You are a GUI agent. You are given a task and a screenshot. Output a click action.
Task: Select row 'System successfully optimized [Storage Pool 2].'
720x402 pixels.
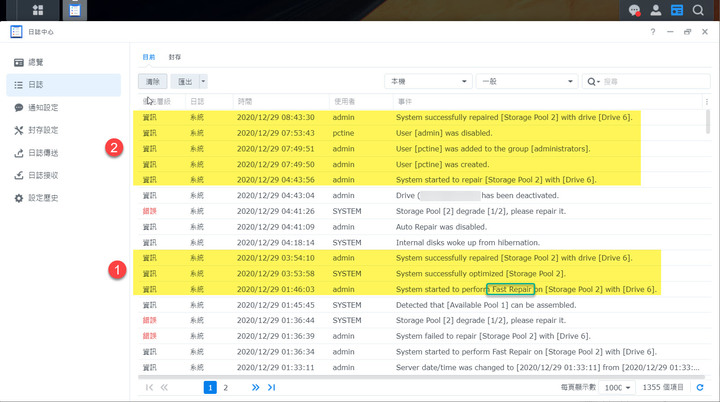(422, 274)
